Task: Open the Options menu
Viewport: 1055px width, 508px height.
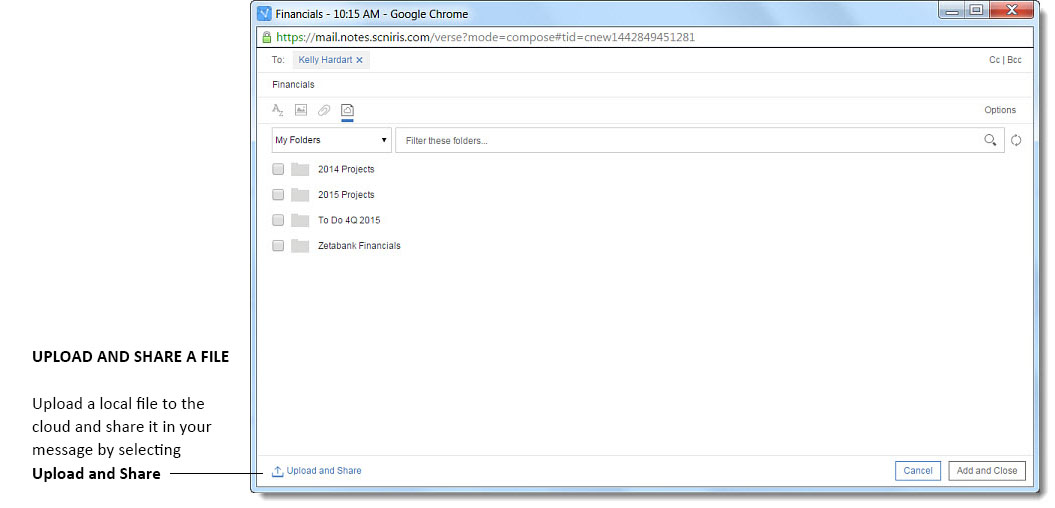Action: [x=1000, y=110]
